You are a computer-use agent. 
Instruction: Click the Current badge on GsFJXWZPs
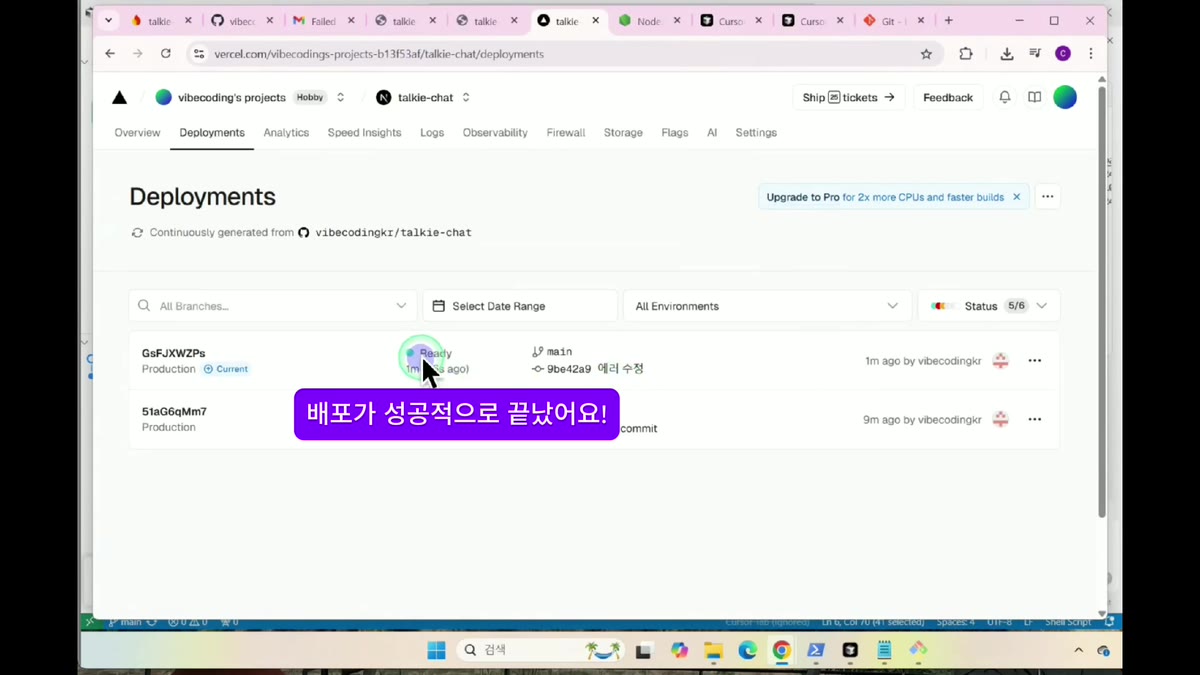[x=226, y=369]
